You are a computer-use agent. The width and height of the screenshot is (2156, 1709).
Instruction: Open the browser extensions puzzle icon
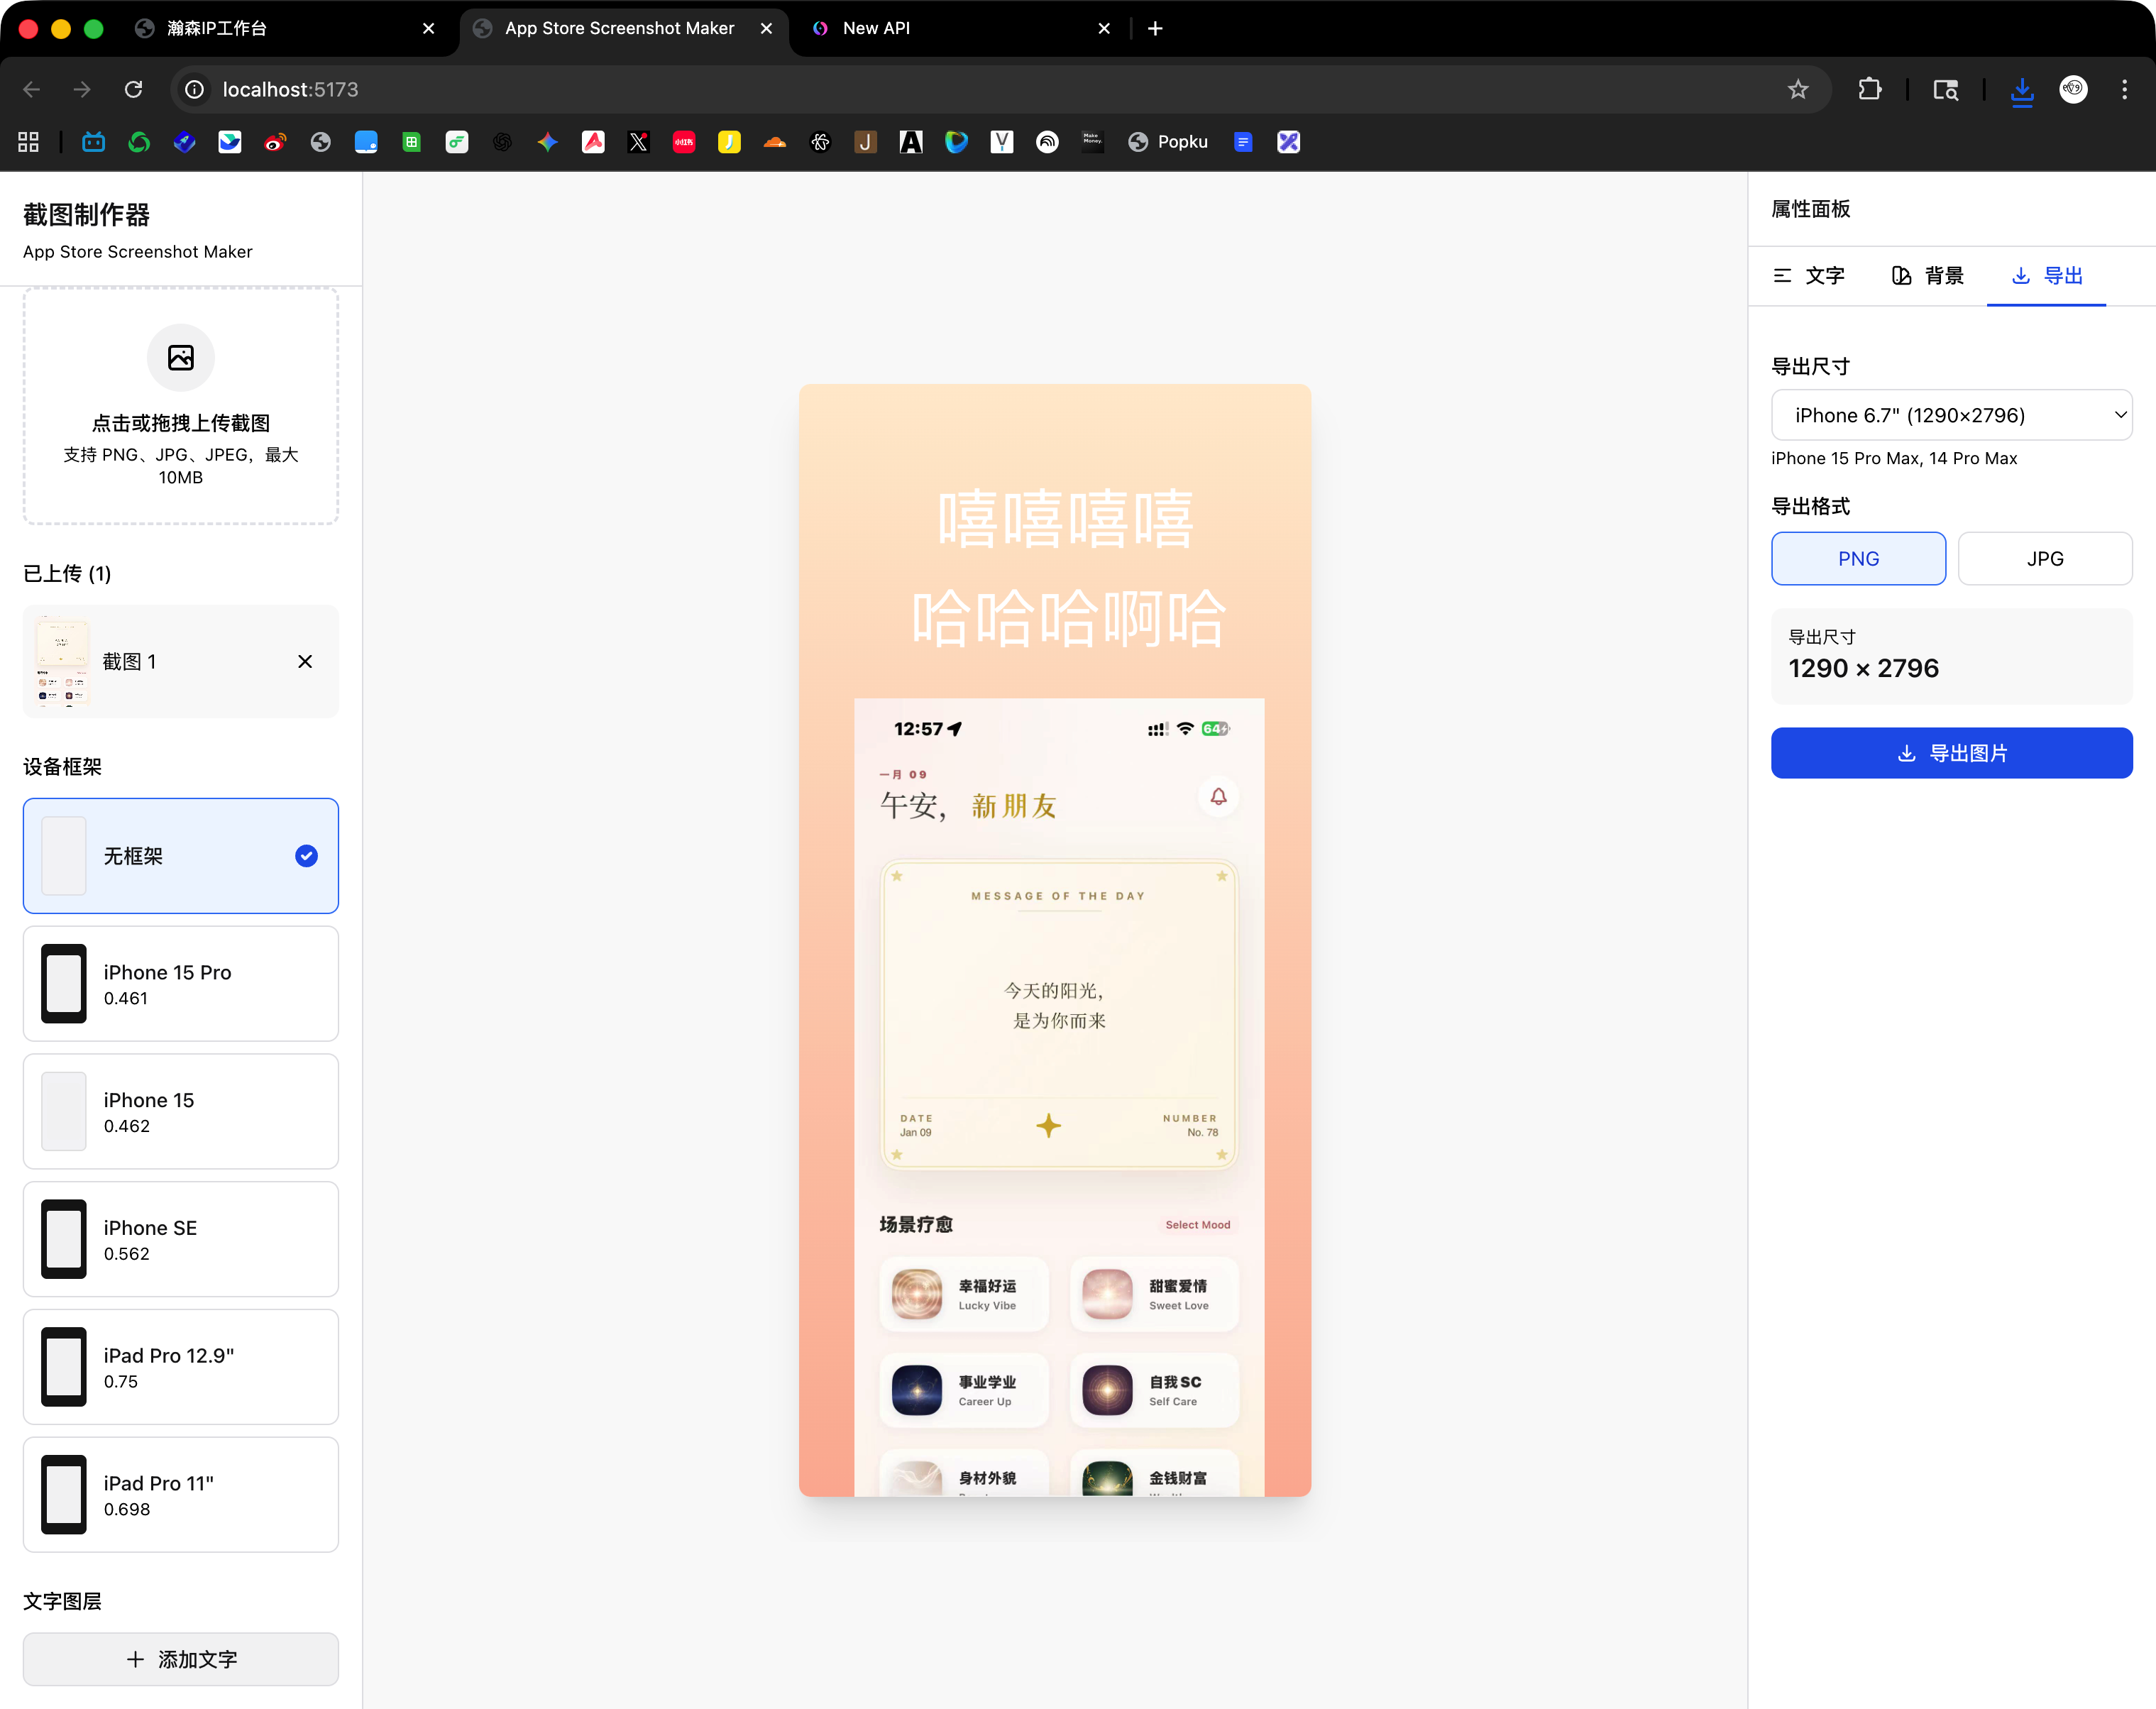coord(1869,89)
